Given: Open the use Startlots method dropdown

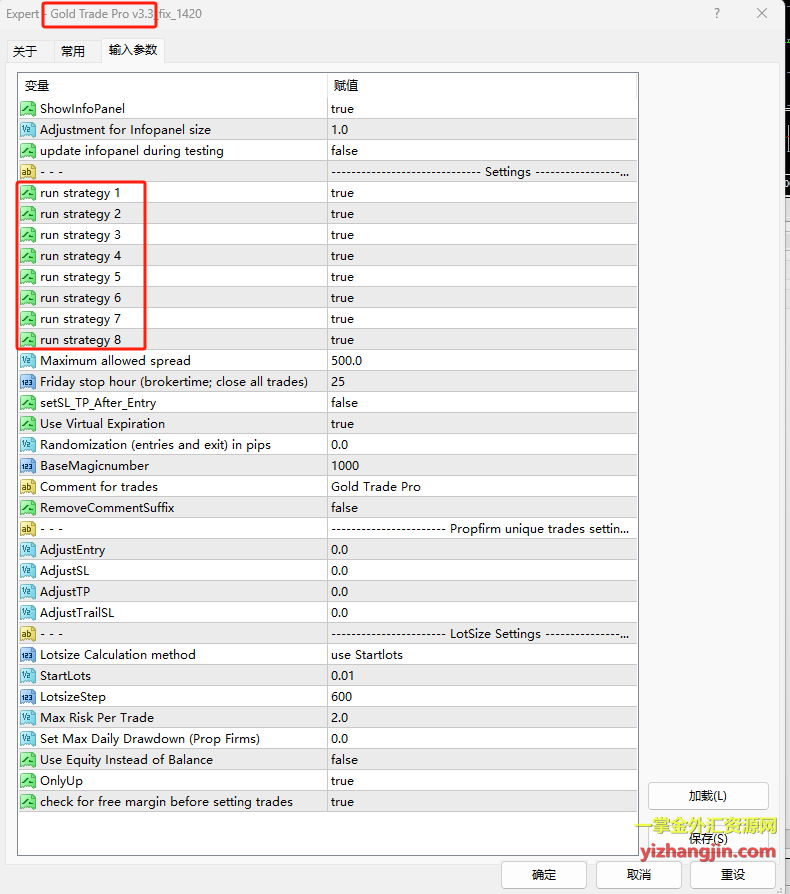Looking at the screenshot, I should 482,655.
